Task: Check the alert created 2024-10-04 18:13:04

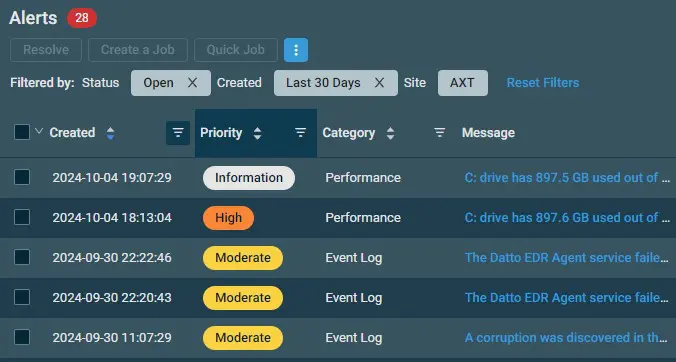Action: coord(22,217)
